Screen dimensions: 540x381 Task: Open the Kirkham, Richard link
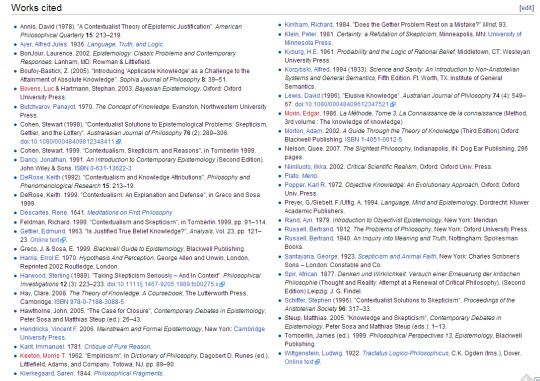tap(309, 25)
